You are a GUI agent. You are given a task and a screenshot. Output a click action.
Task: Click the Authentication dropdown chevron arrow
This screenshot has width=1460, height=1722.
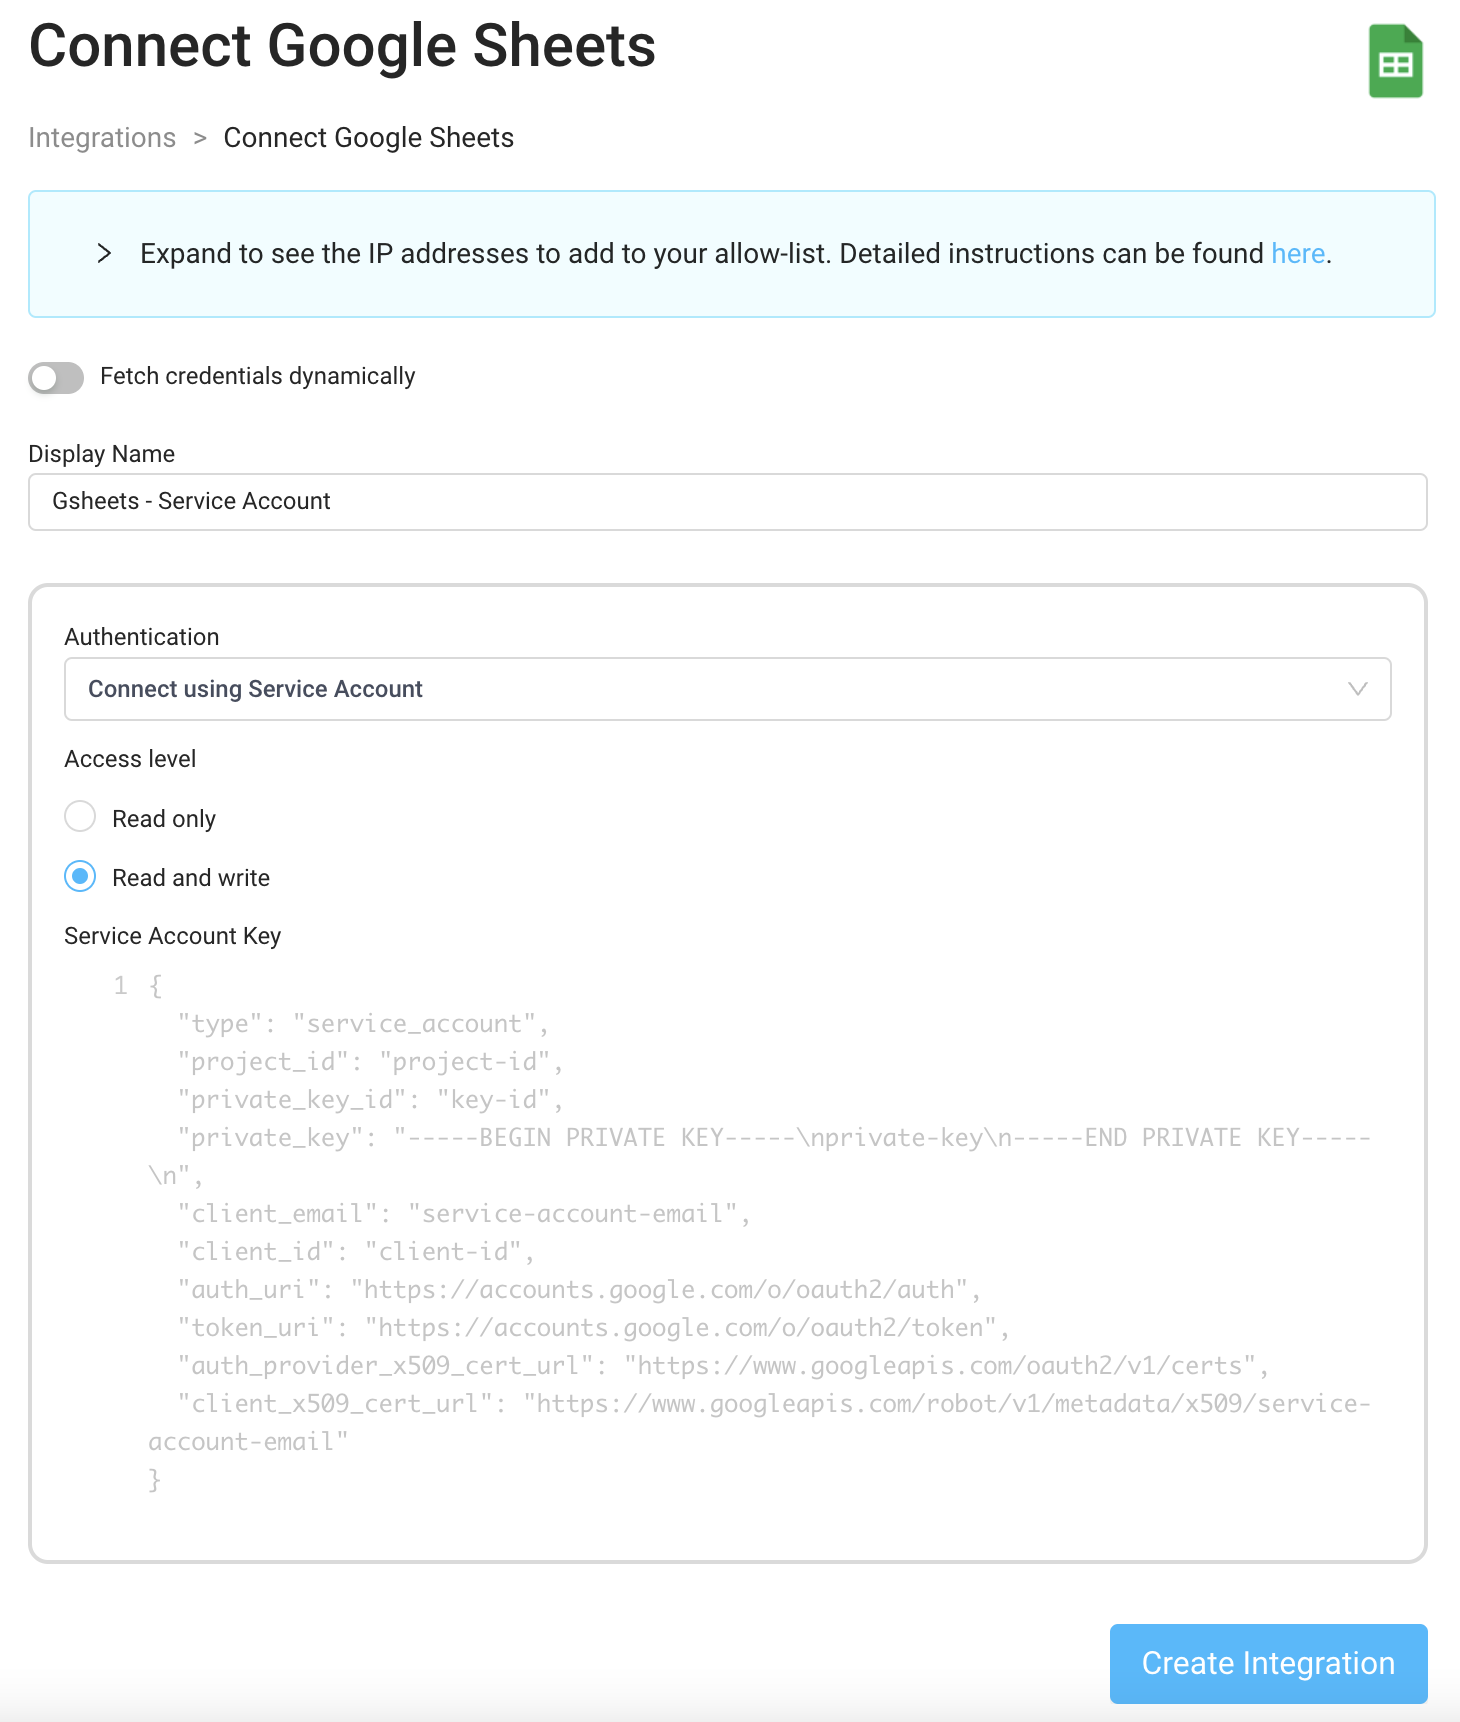pos(1356,688)
